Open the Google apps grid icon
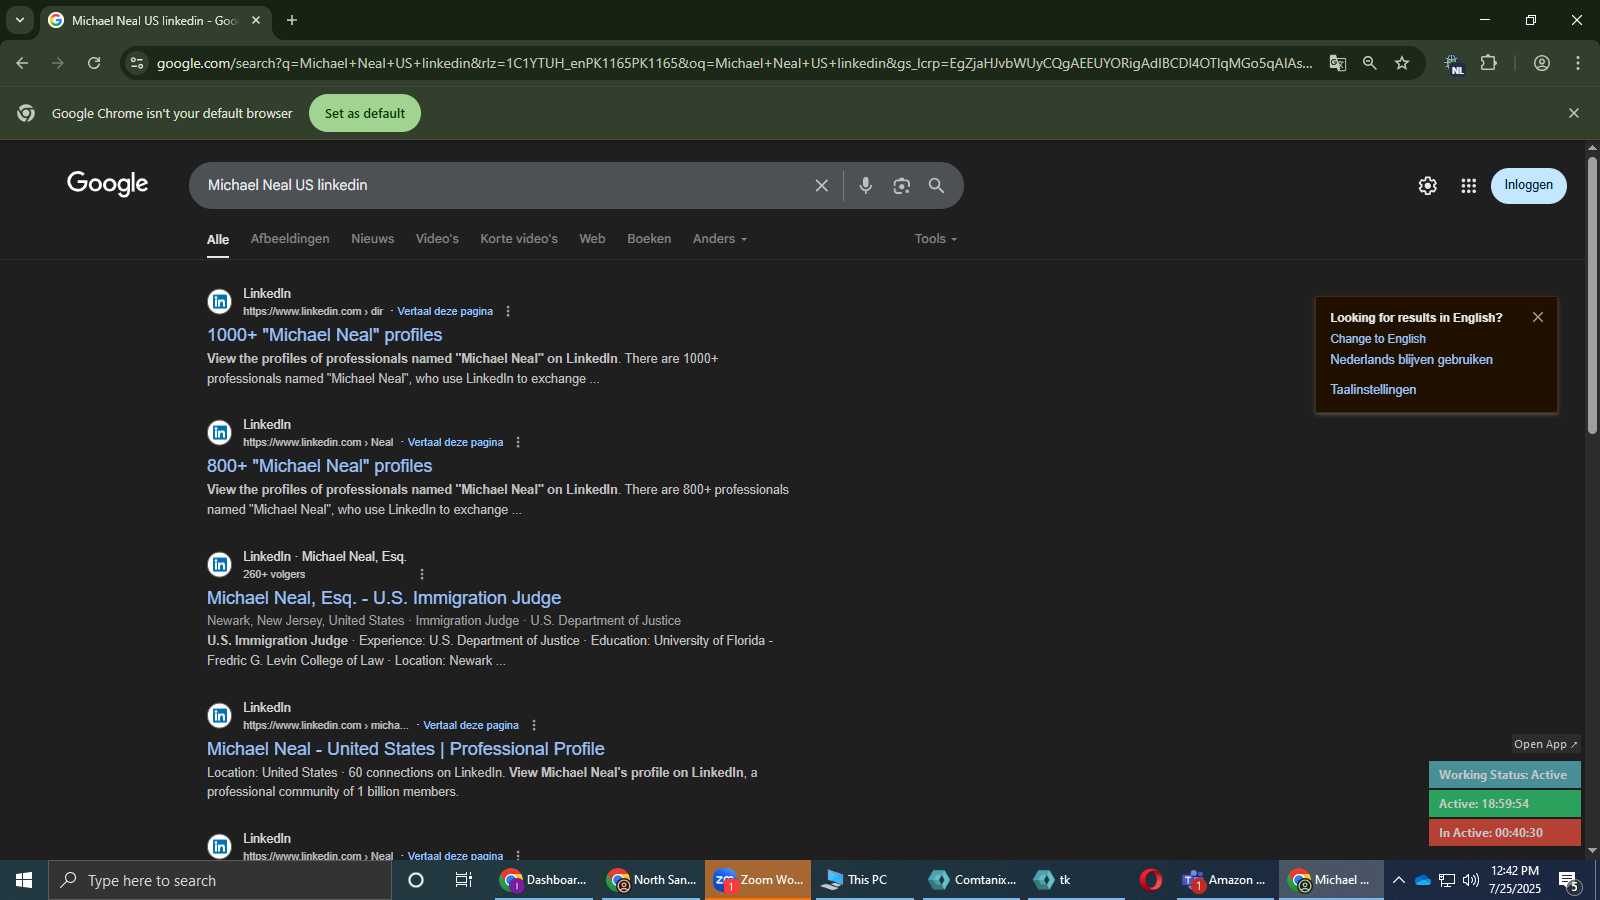This screenshot has height=900, width=1600. pos(1468,186)
